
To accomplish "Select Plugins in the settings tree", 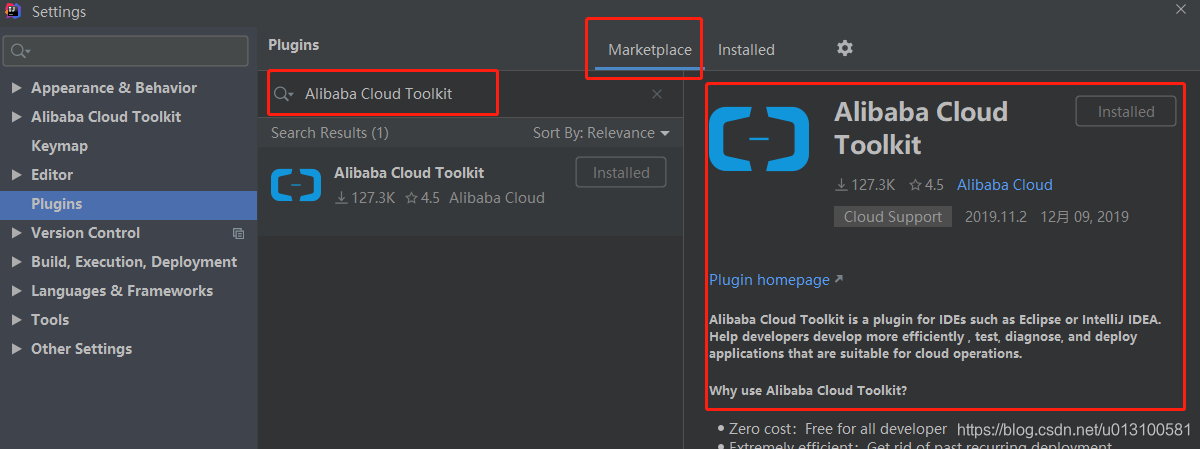I will coord(128,204).
